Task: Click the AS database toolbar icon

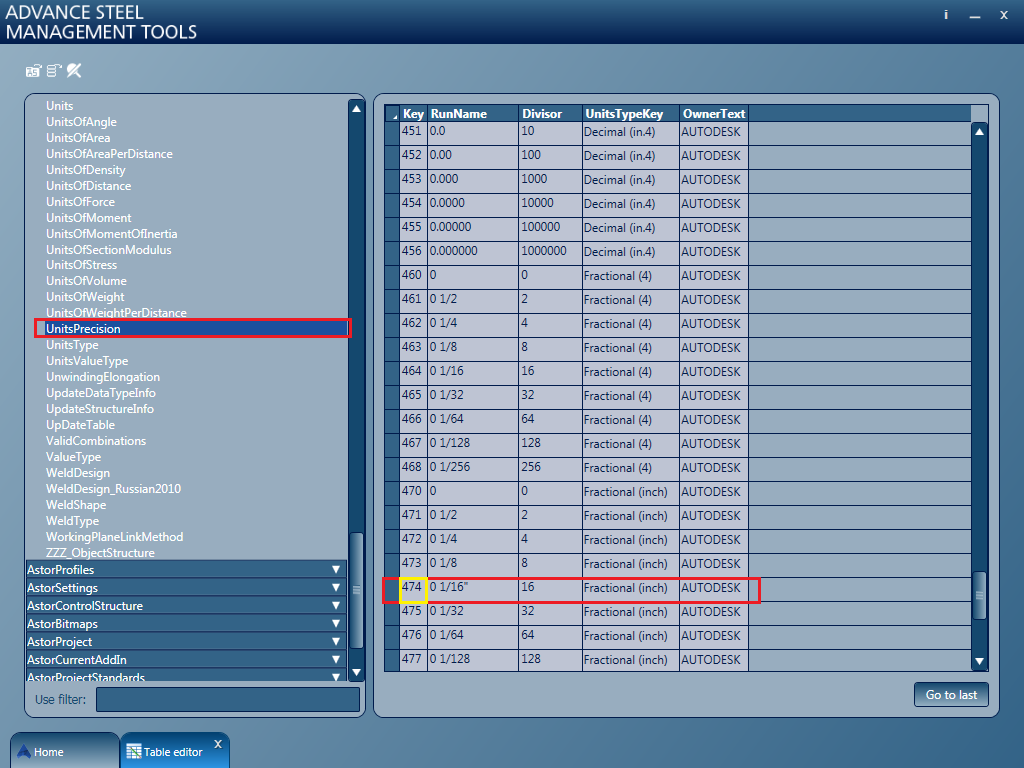Action: [x=33, y=71]
